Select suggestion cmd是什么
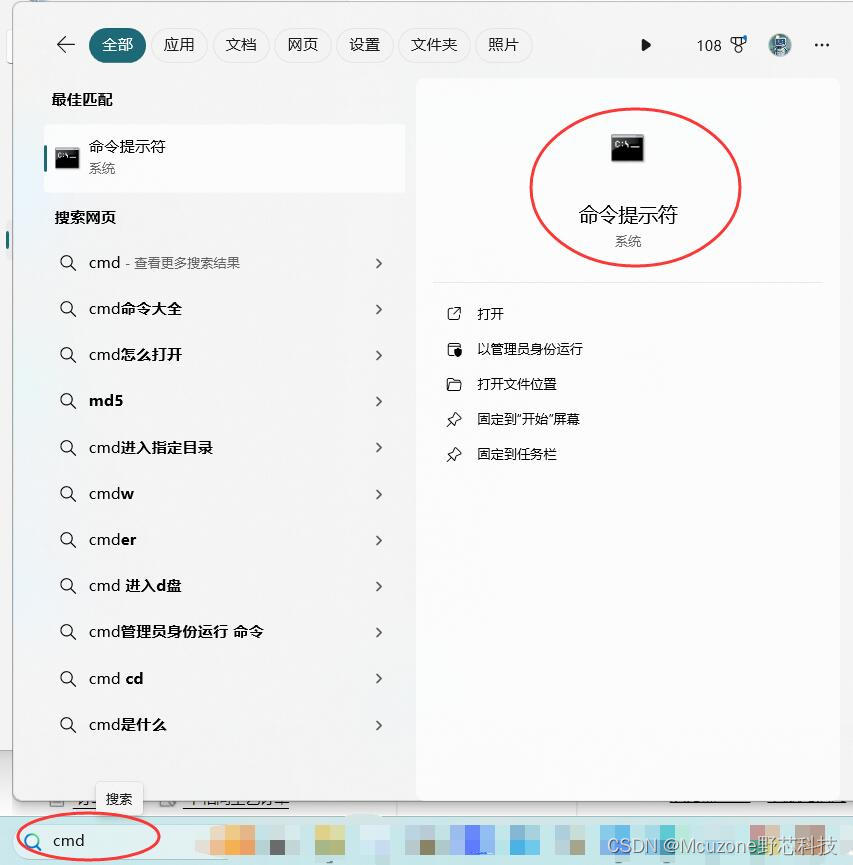The height and width of the screenshot is (865, 853). point(225,725)
